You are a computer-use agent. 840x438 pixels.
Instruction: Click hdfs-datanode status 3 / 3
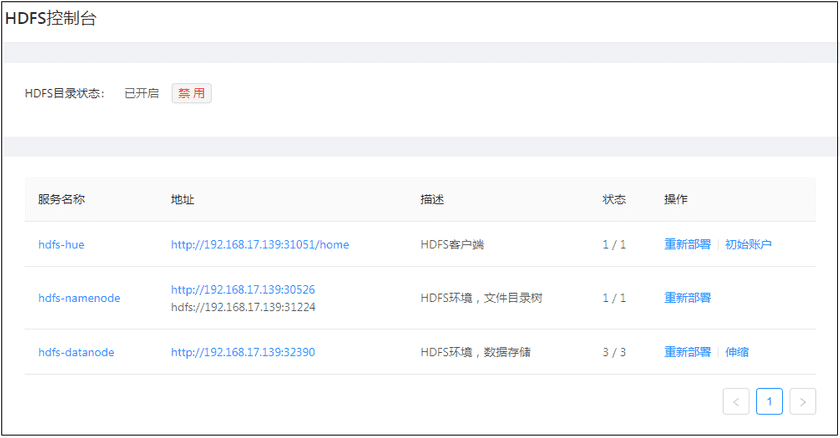613,352
